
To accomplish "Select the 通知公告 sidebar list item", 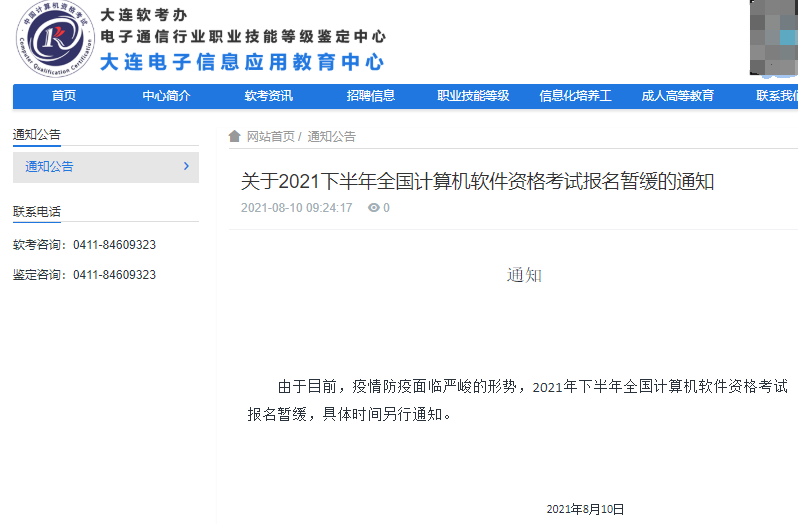I will [50, 167].
